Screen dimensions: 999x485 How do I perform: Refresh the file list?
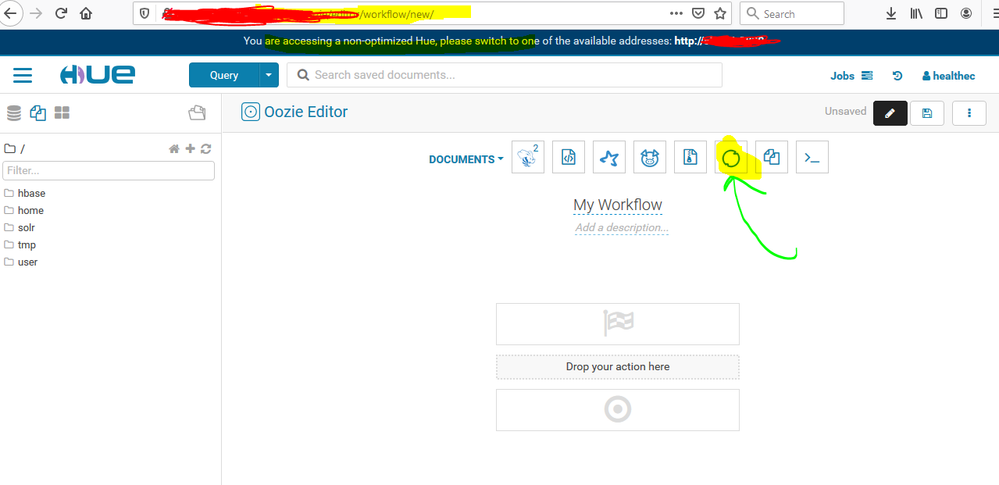(206, 148)
